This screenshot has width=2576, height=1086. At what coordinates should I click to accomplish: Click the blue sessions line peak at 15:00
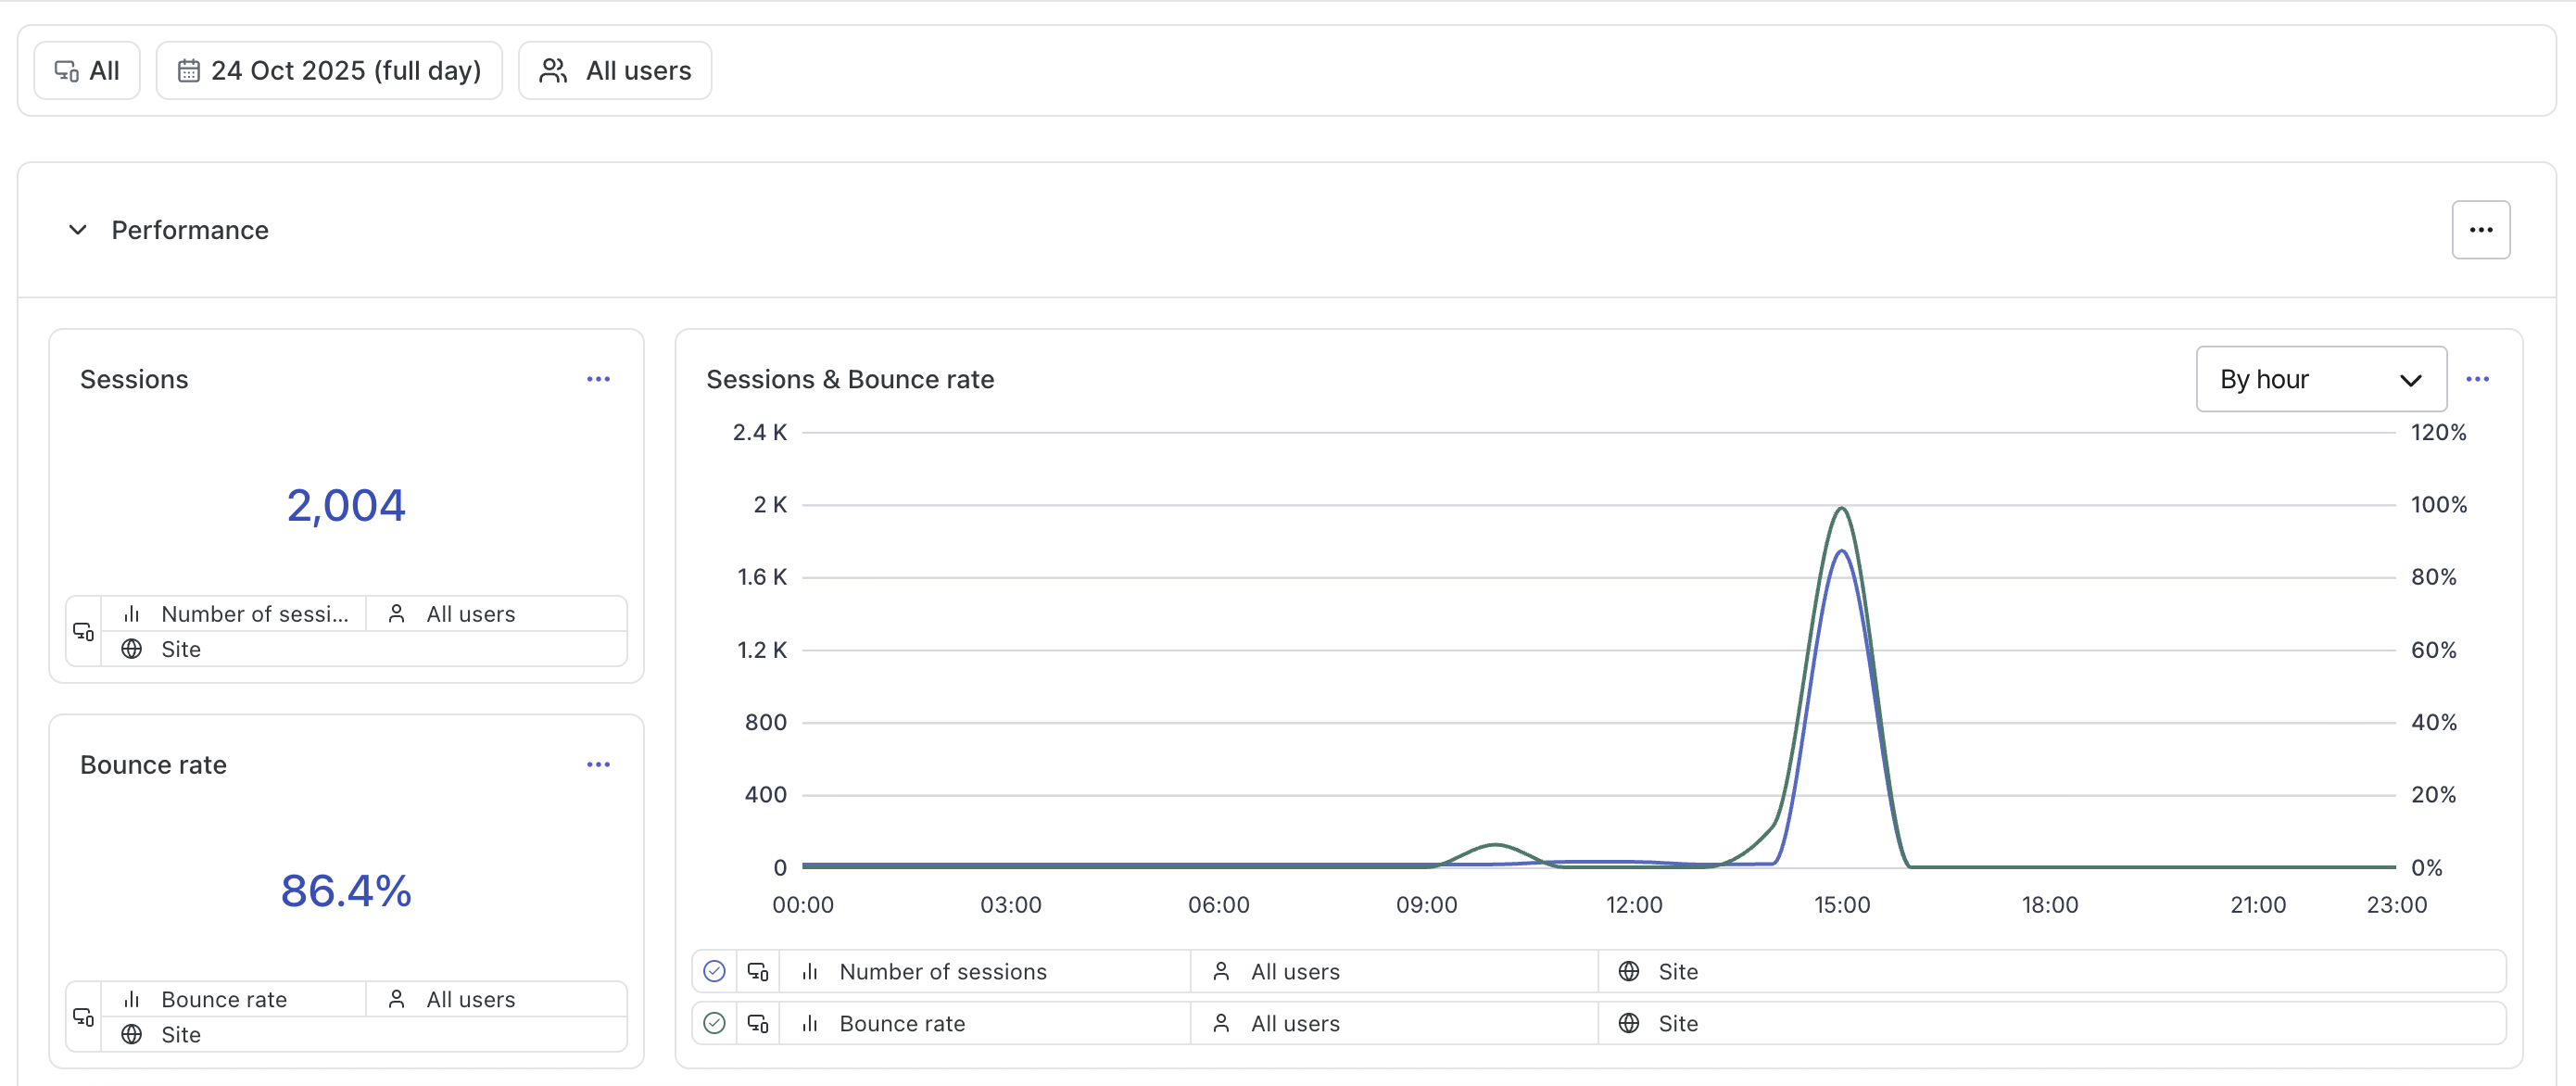1842,552
